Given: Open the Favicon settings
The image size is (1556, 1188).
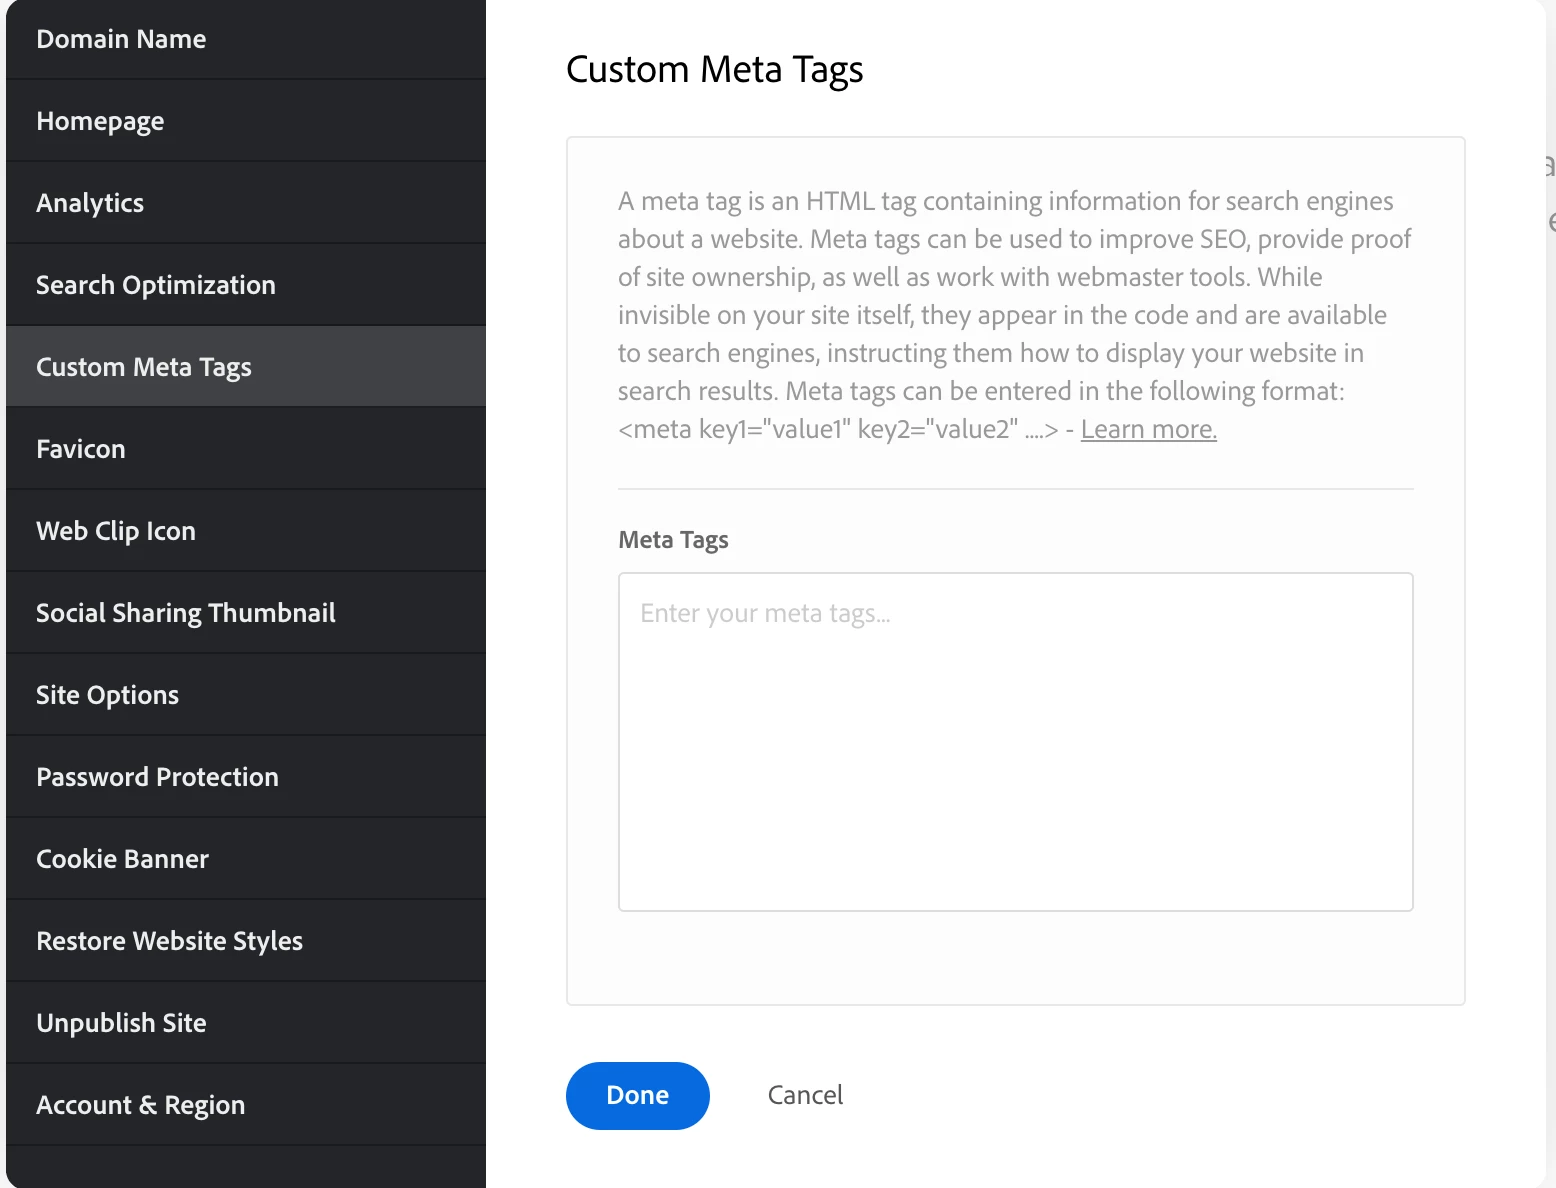Looking at the screenshot, I should (x=81, y=449).
